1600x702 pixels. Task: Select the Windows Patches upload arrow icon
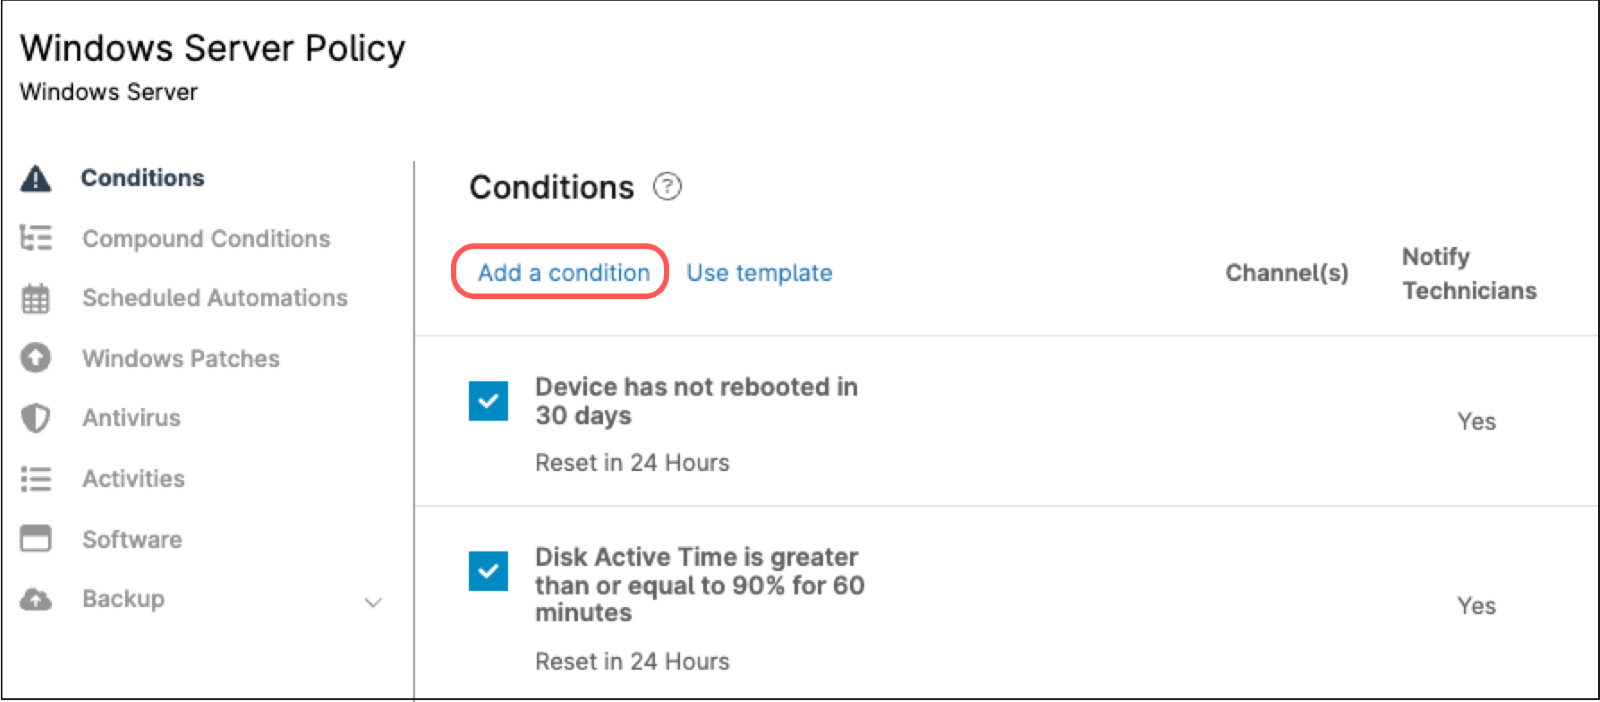[x=35, y=358]
